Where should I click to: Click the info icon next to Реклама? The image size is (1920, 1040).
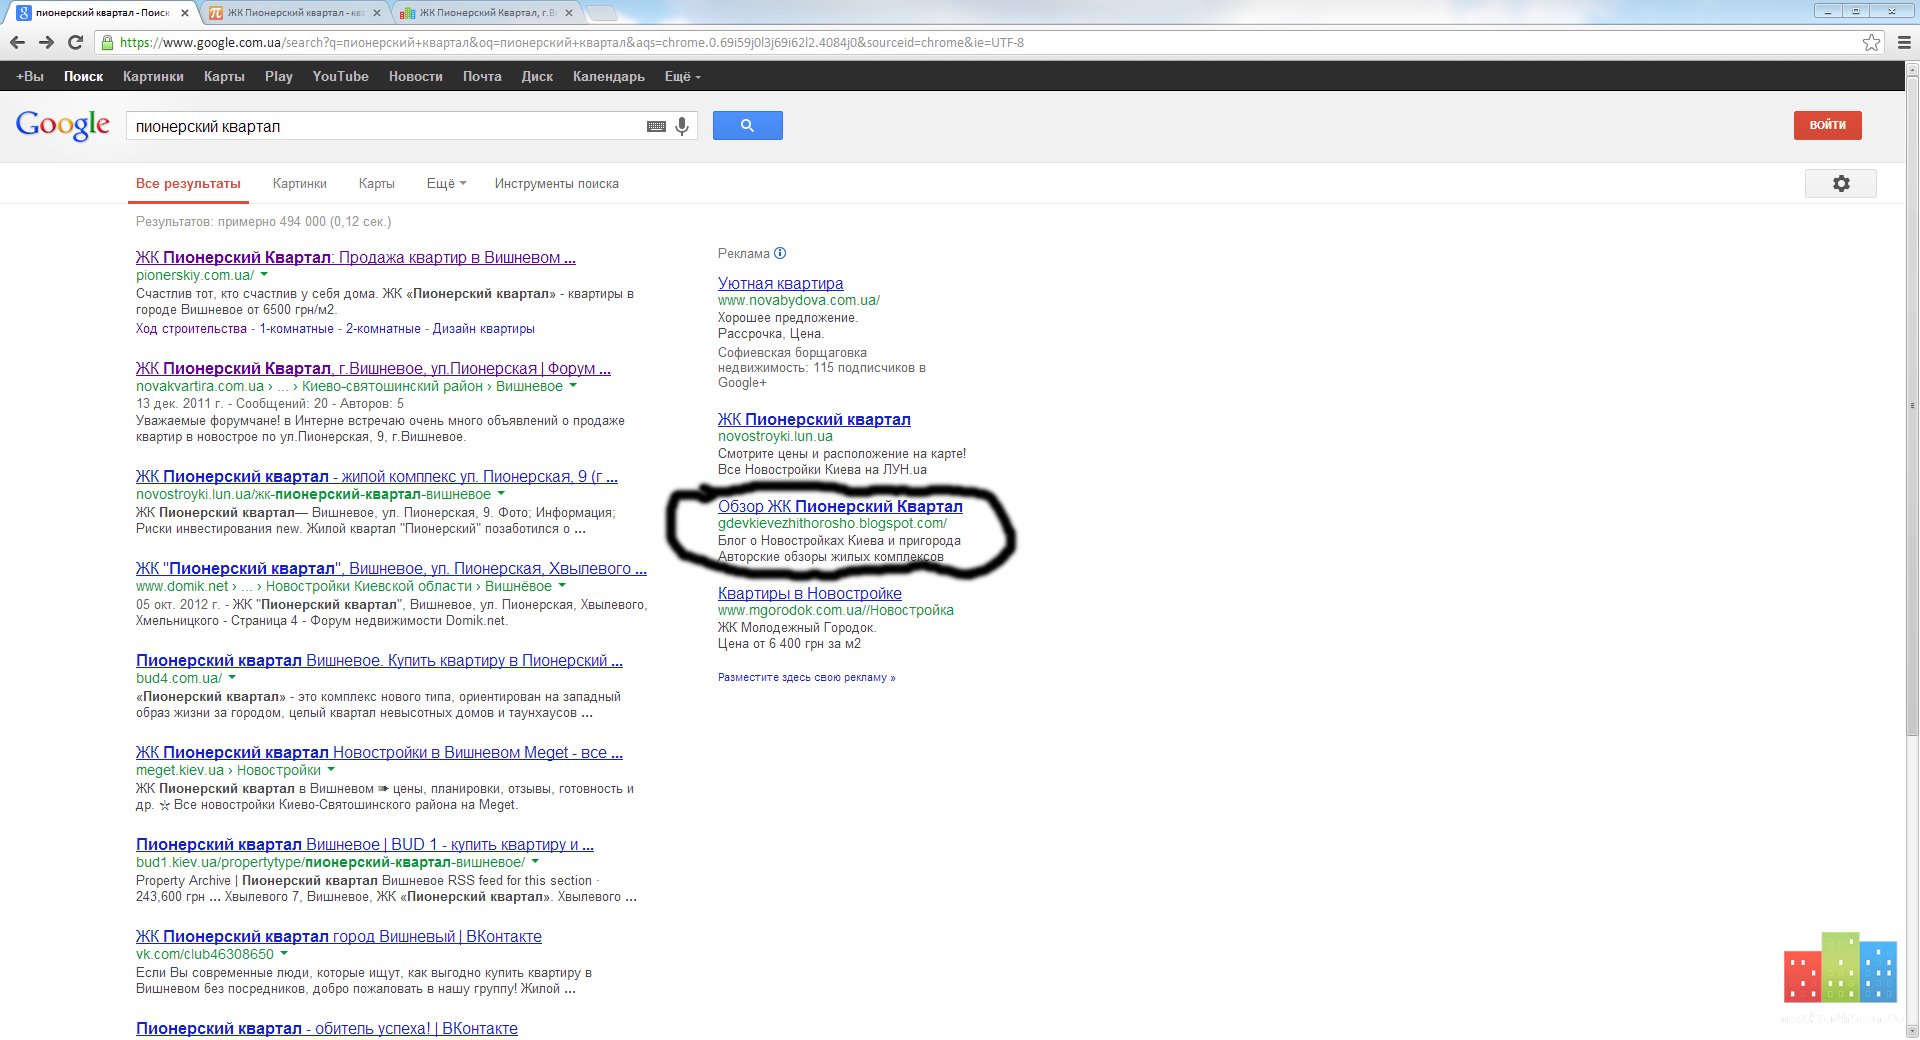click(780, 253)
